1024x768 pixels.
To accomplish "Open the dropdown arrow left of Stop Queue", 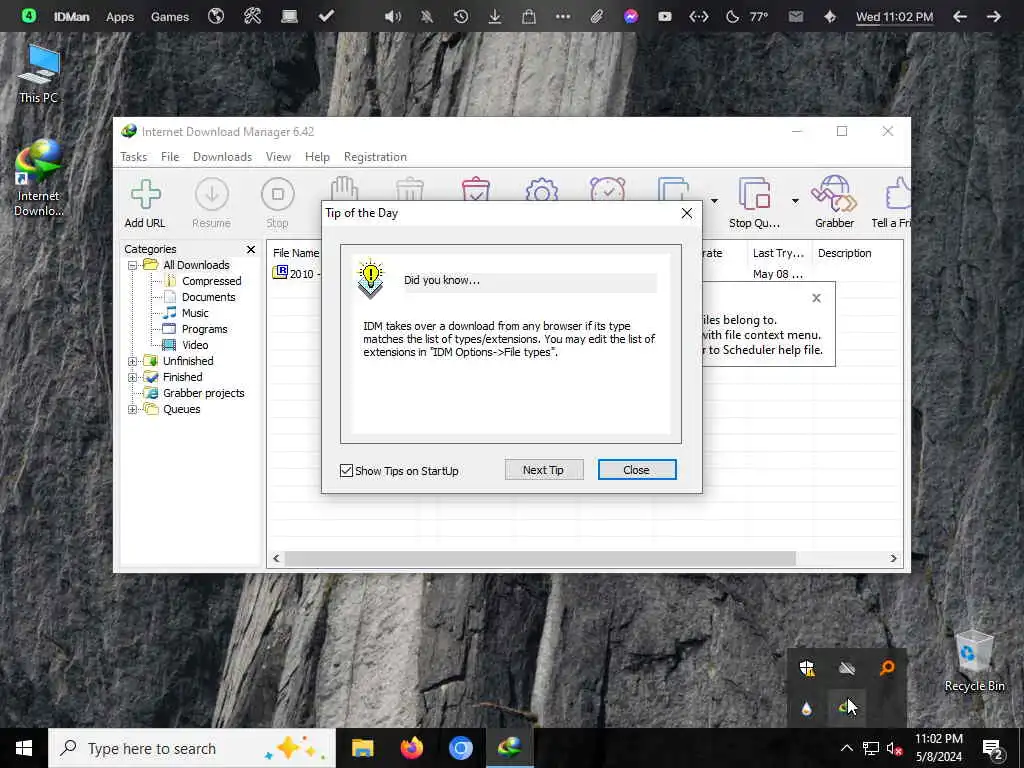I will (x=714, y=200).
